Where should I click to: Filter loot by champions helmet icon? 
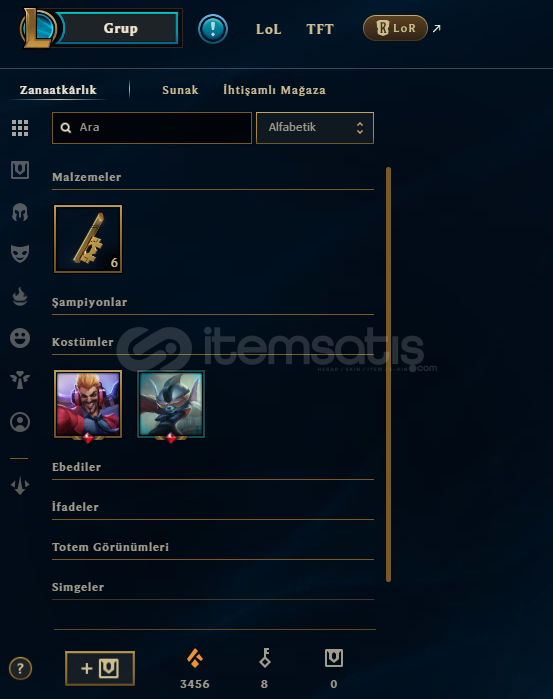(x=20, y=212)
